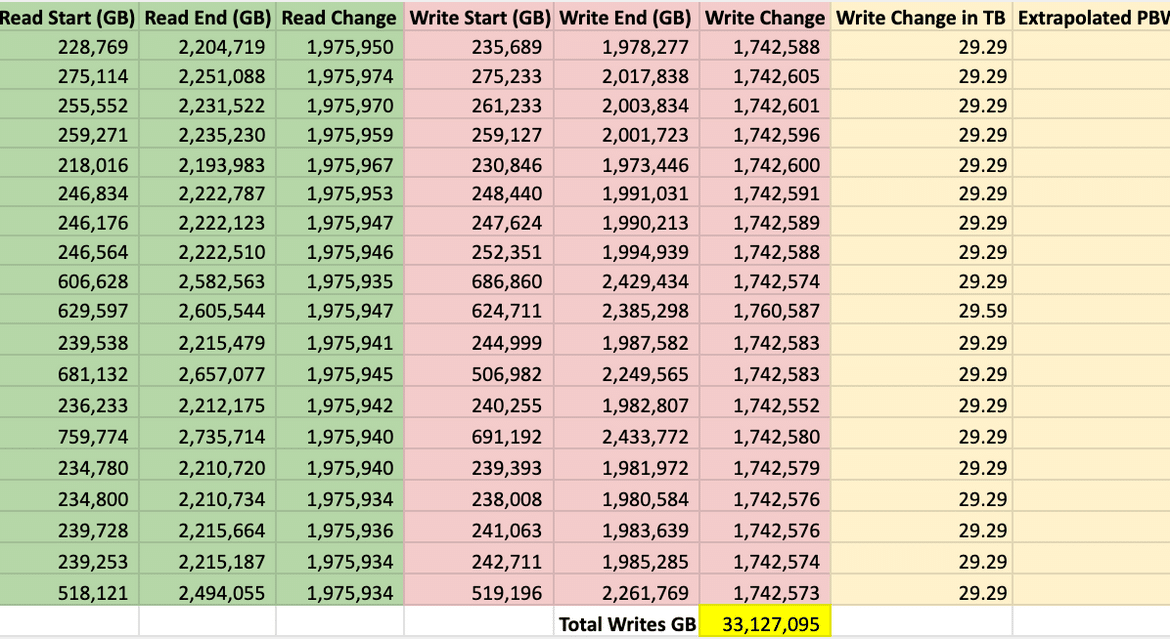The height and width of the screenshot is (639, 1170).
Task: Select the Write End cell 1,978,277
Action: click(627, 47)
